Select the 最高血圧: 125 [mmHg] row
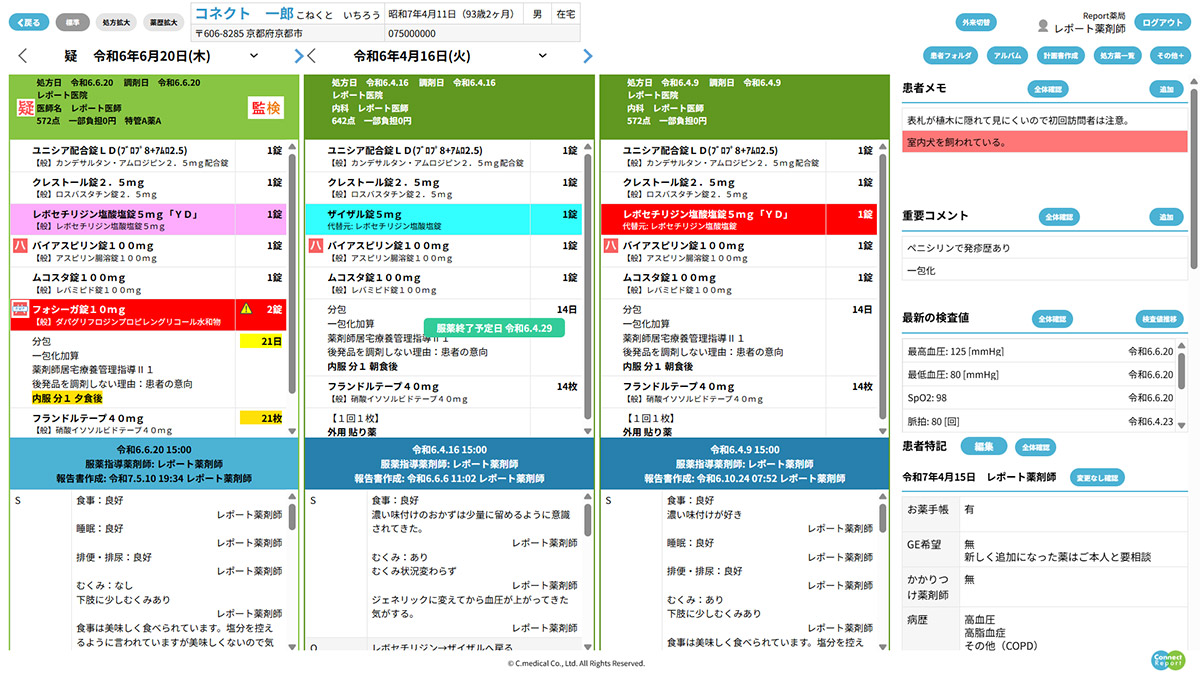Viewport: 1200px width, 676px height. (x=1038, y=351)
